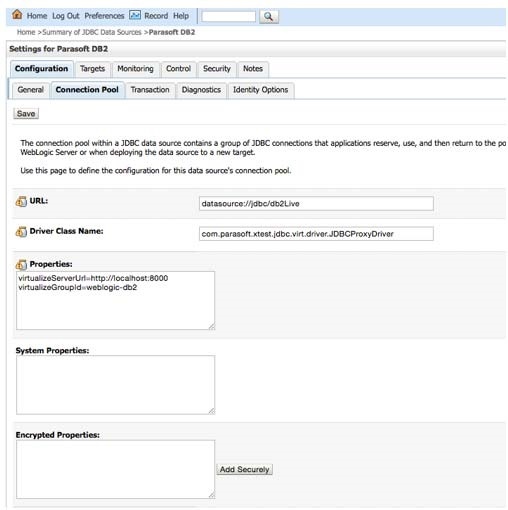508x510 pixels.
Task: Open Summary of JDBC Data Sources breadcrumb
Action: [92, 32]
